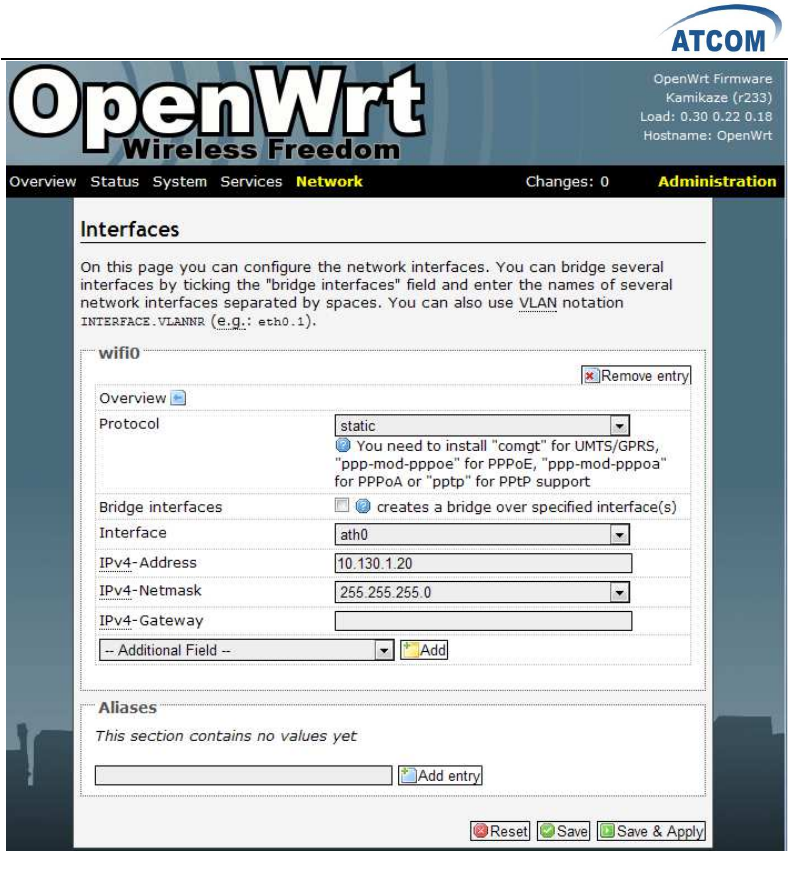
Task: Click the 'e.g.' abbreviation in the description
Action: [231, 321]
